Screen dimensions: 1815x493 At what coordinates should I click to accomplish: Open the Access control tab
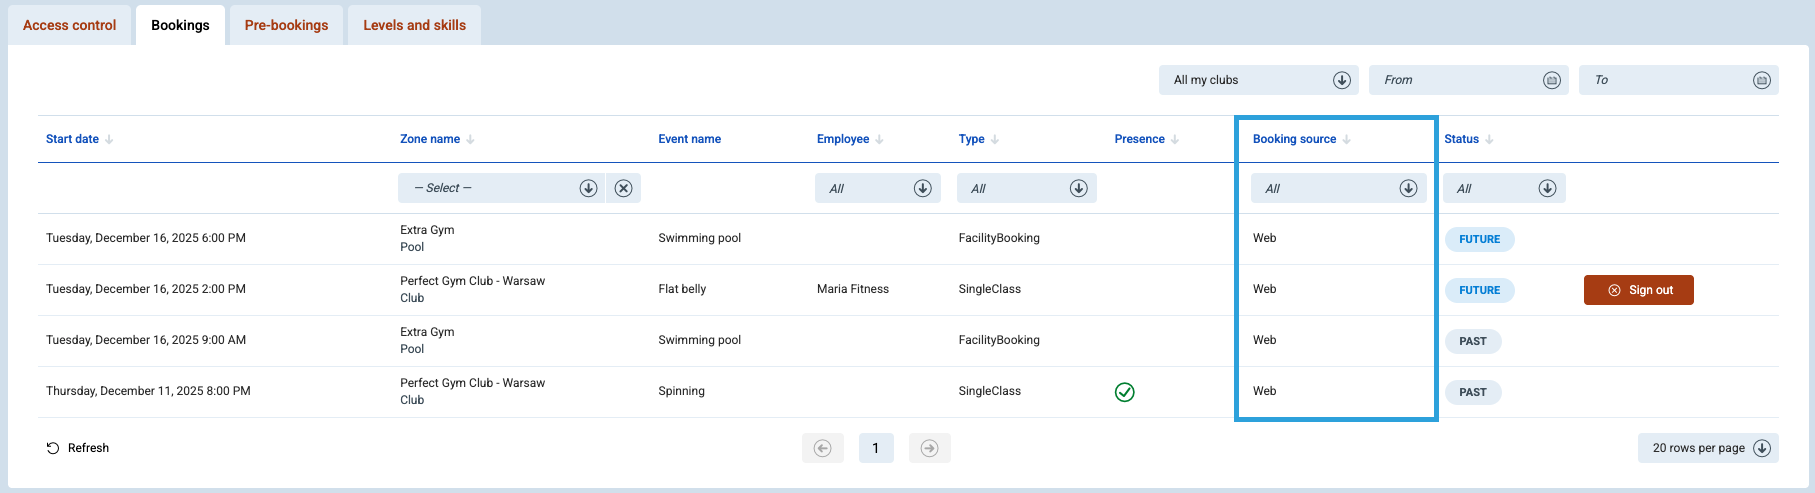[x=69, y=25]
